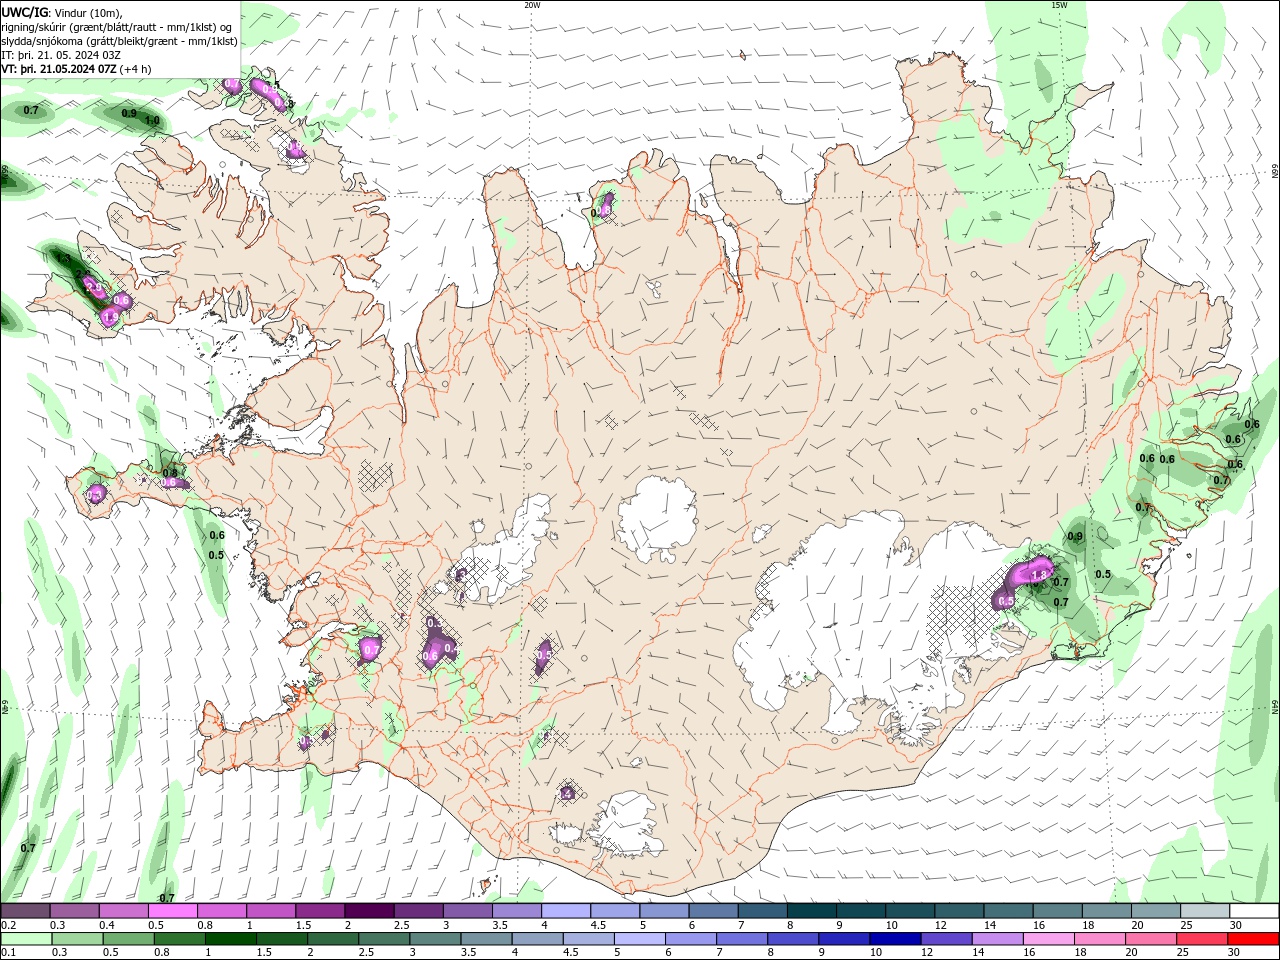
Task: Pick the violet swatch labeled 12 in the rain legend
Action: [x=945, y=939]
